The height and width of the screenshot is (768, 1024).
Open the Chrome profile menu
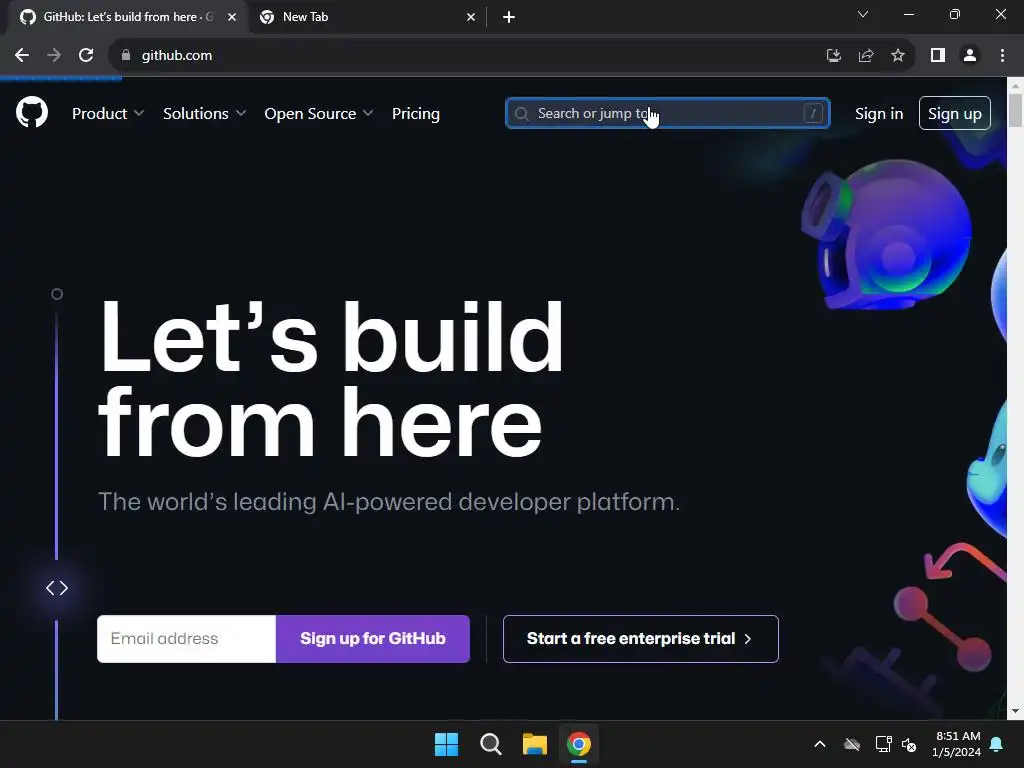(970, 56)
